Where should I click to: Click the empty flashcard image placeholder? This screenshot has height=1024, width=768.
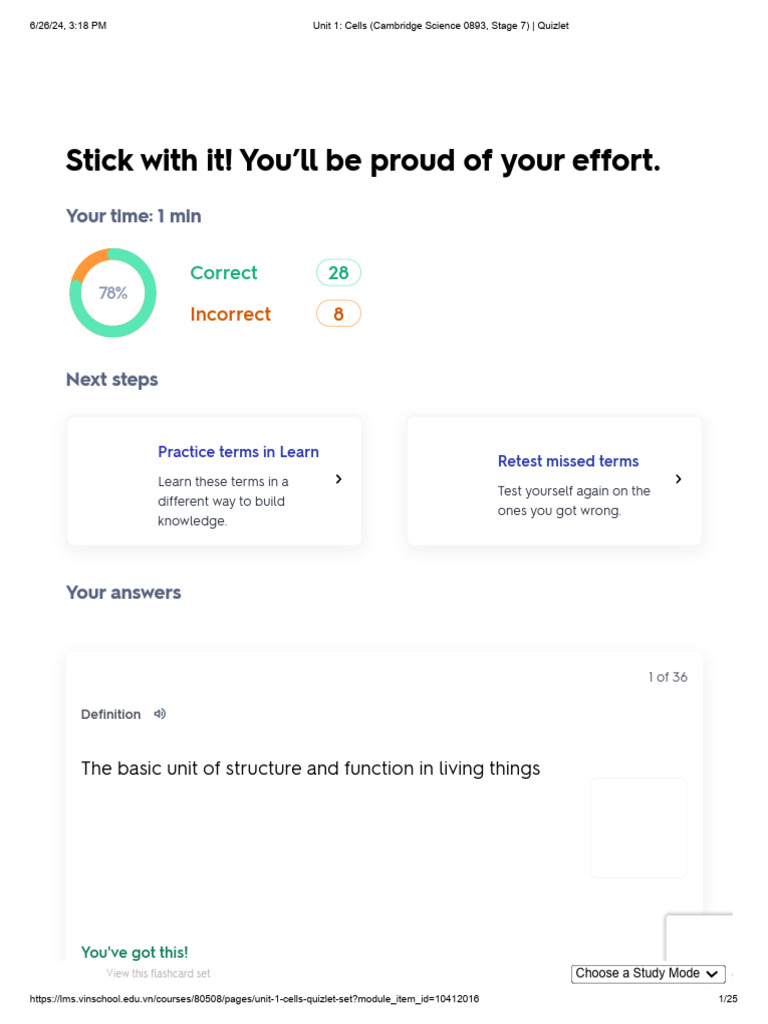(638, 828)
